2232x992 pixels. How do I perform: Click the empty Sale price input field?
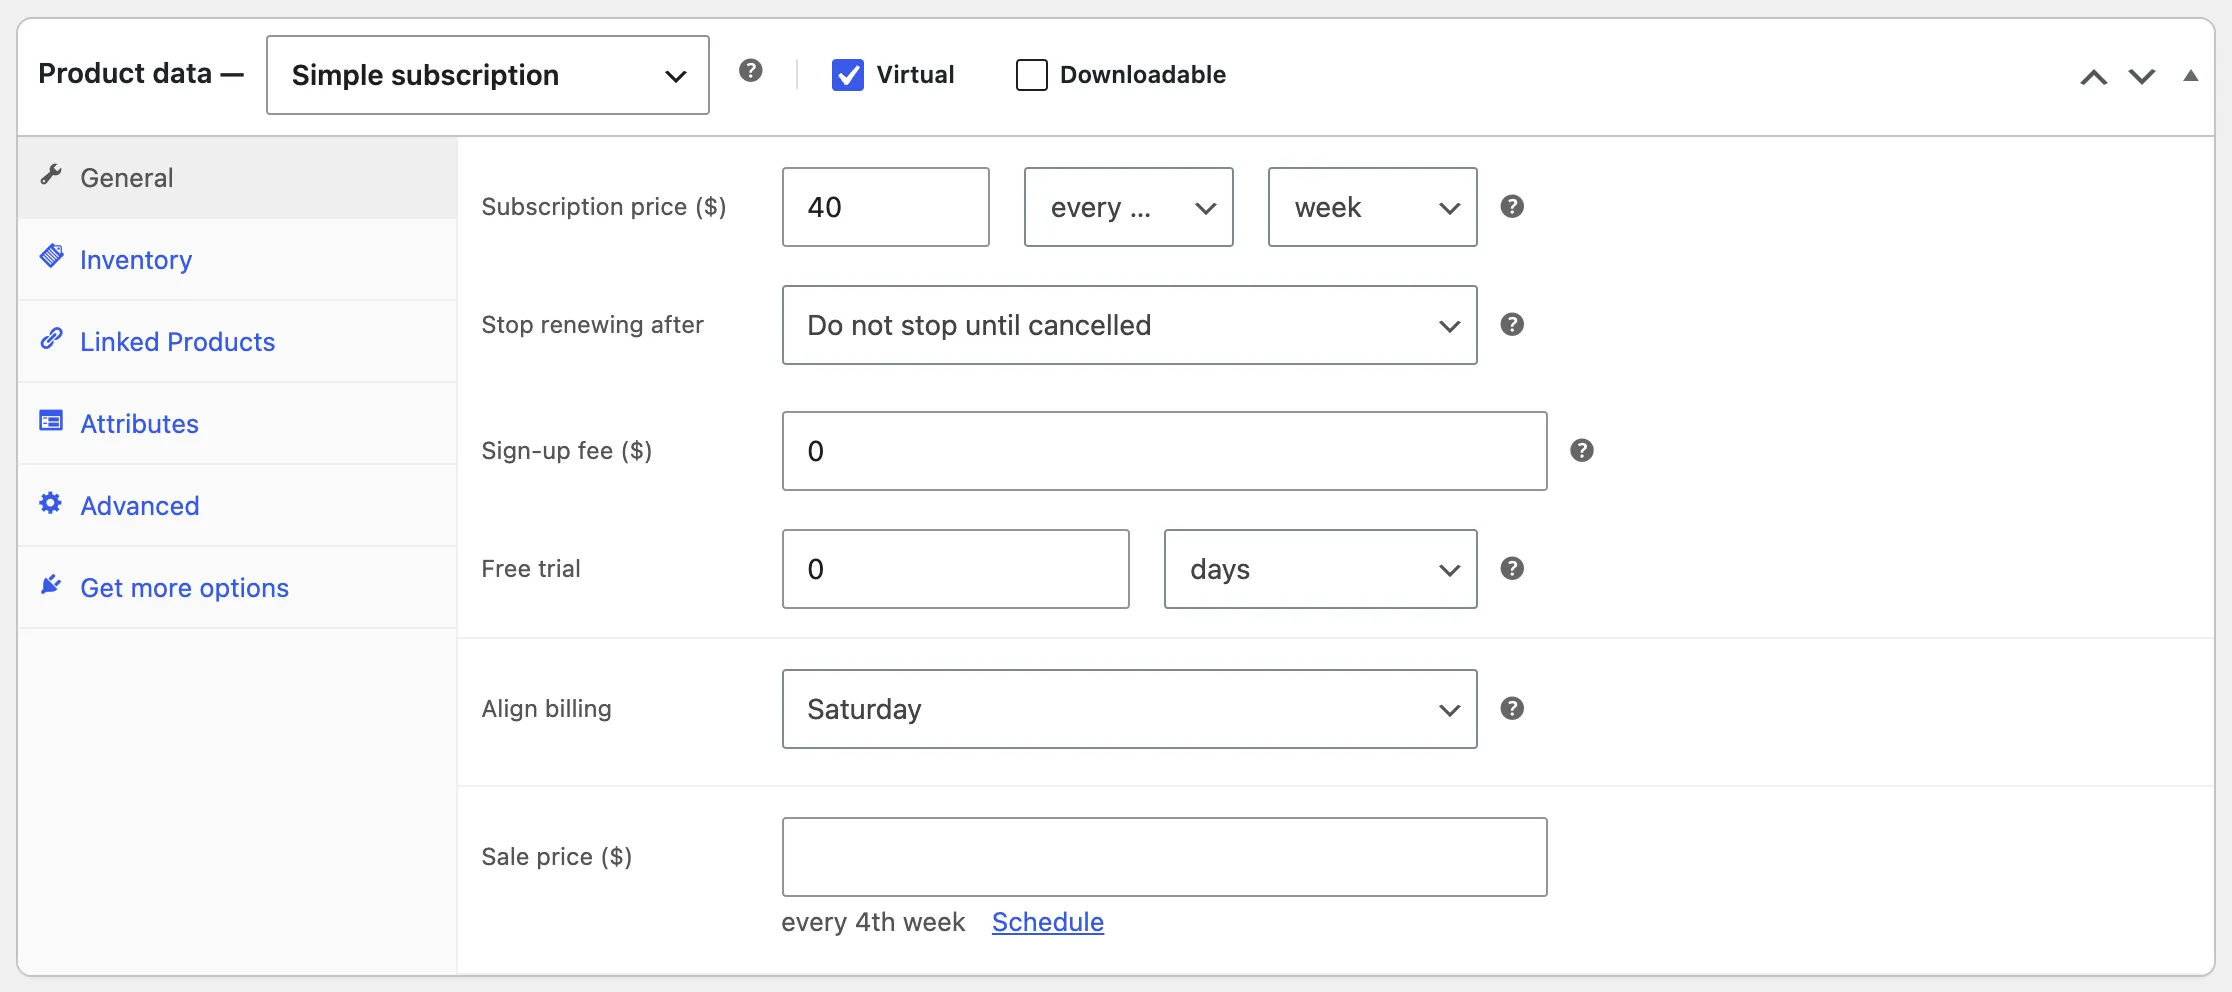1164,857
